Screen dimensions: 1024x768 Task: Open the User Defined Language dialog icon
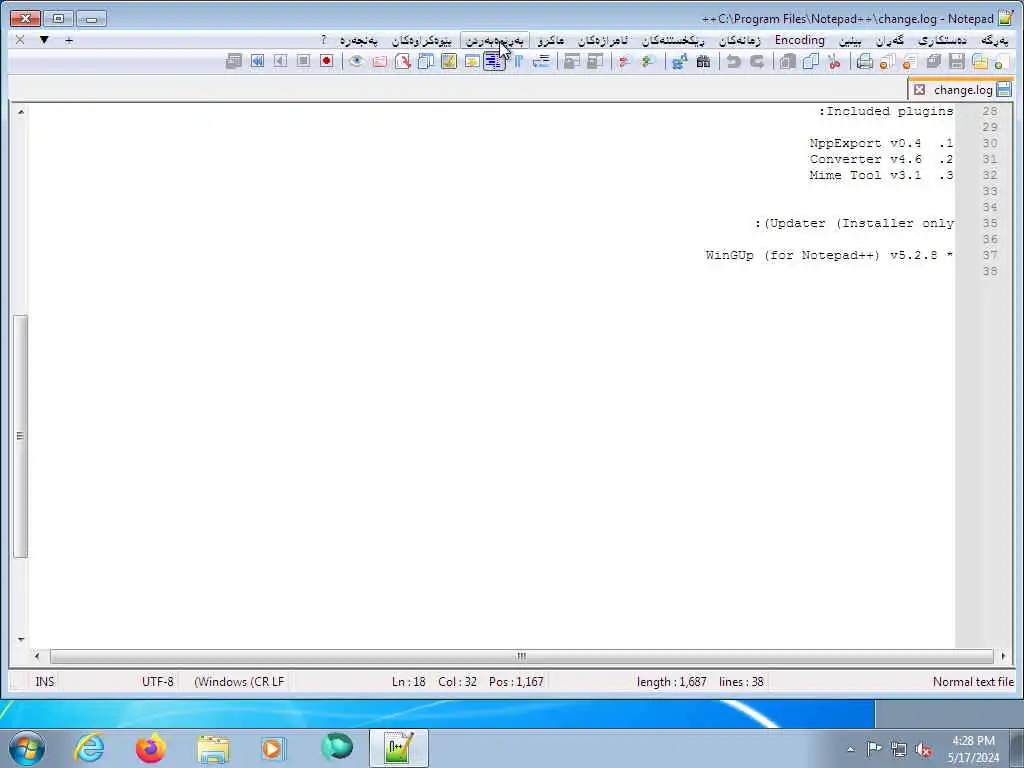click(x=472, y=62)
